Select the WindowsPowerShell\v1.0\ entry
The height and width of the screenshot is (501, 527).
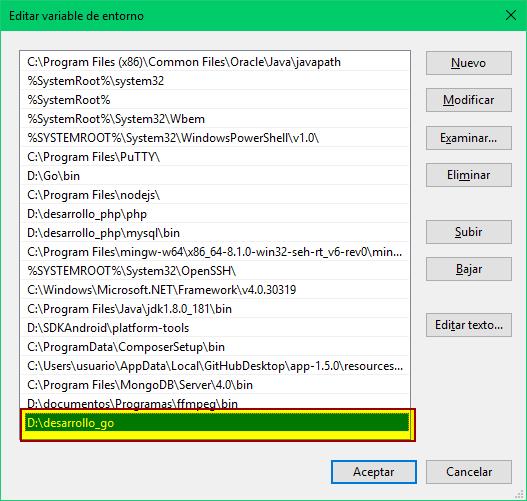(215, 138)
